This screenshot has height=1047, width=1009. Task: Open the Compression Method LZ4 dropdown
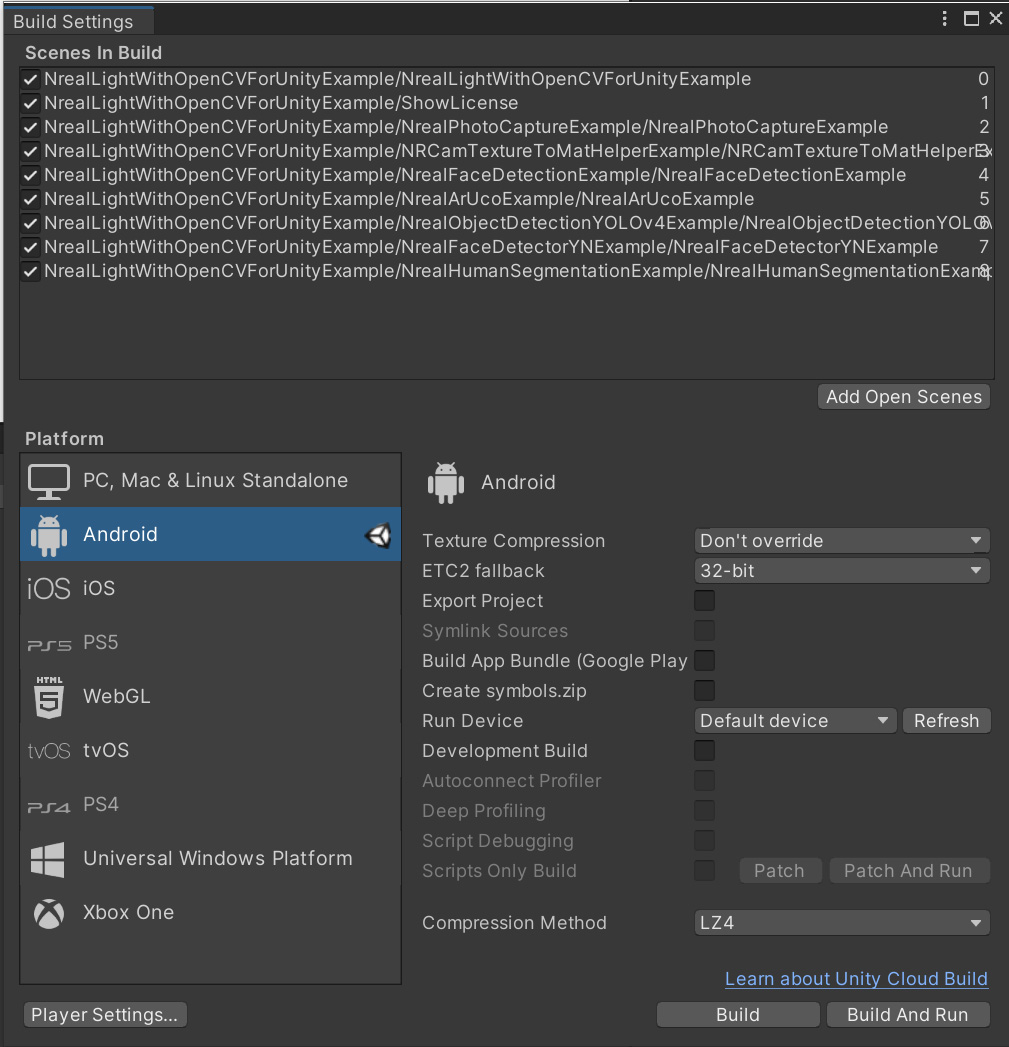click(842, 922)
